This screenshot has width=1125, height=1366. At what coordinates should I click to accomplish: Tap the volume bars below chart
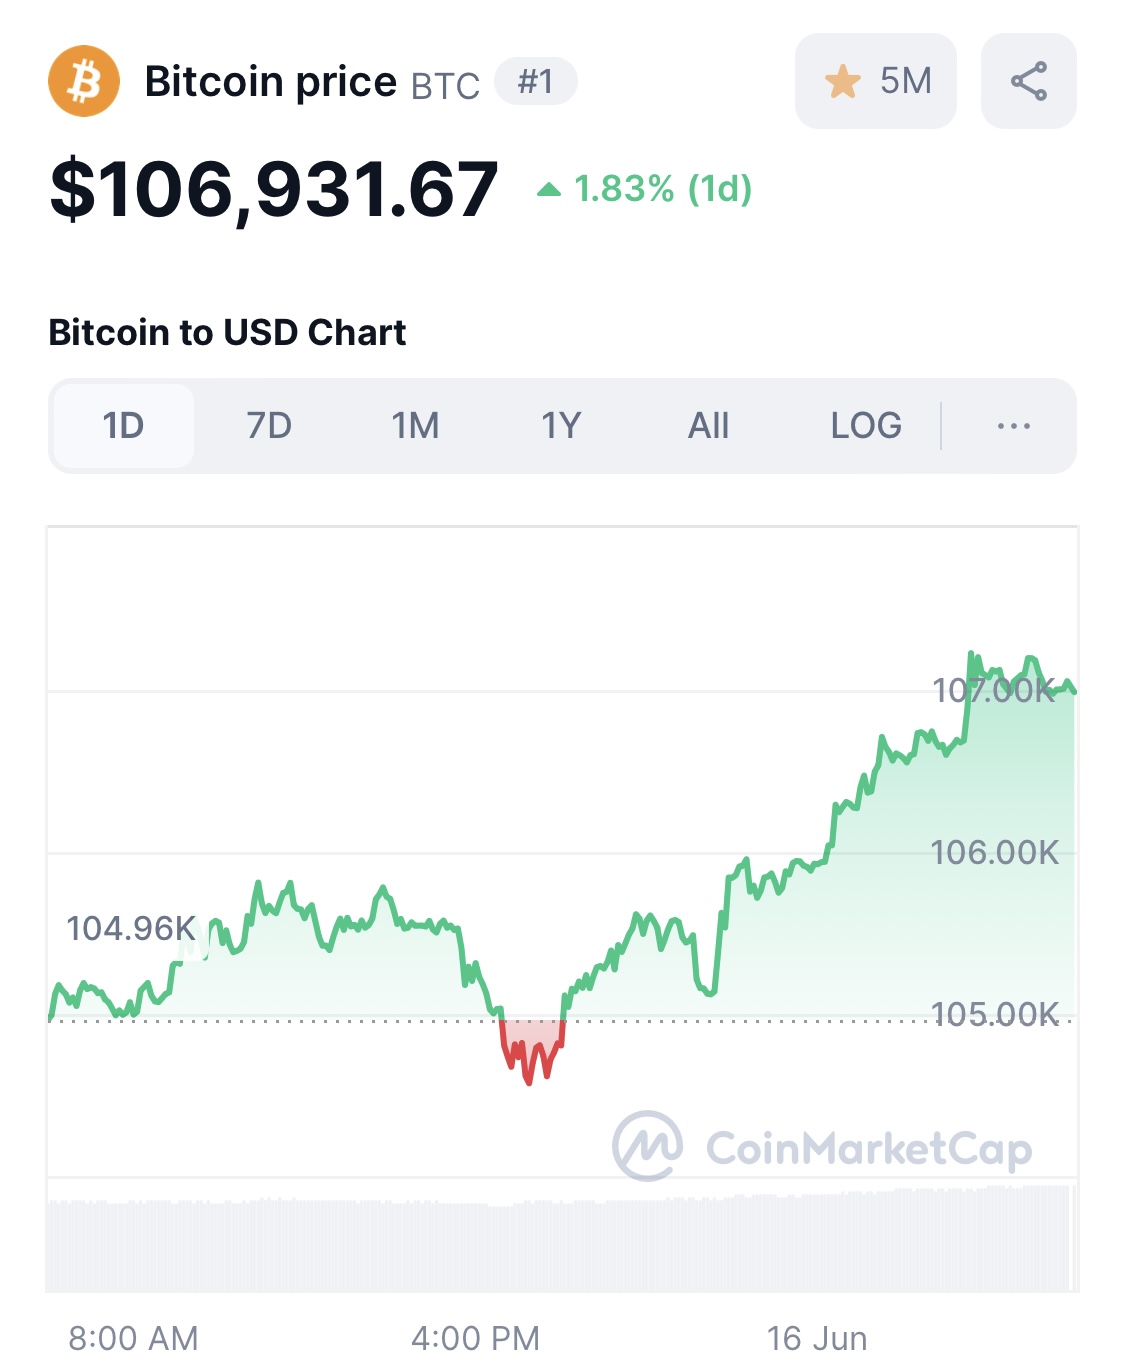tap(562, 1238)
